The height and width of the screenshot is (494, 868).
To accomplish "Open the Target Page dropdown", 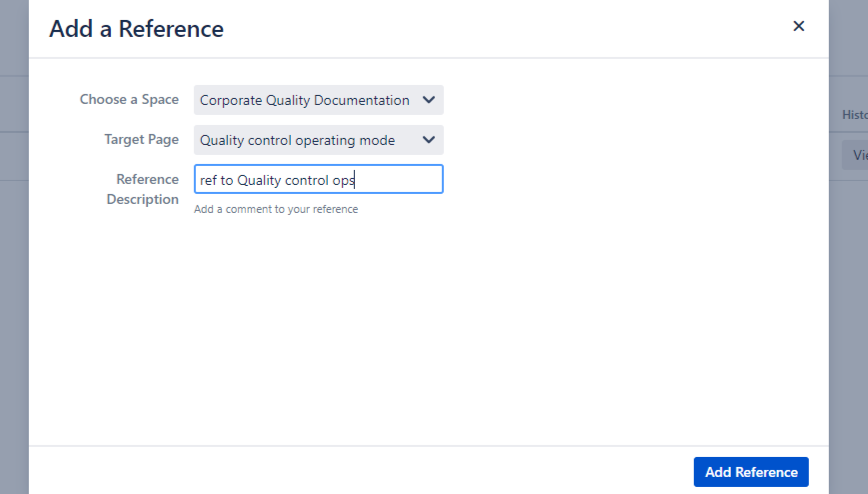I will 318,140.
